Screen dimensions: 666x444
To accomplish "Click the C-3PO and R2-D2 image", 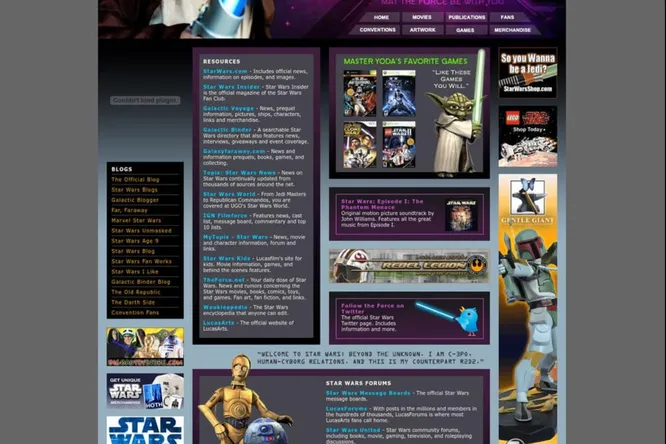I will tap(246, 399).
